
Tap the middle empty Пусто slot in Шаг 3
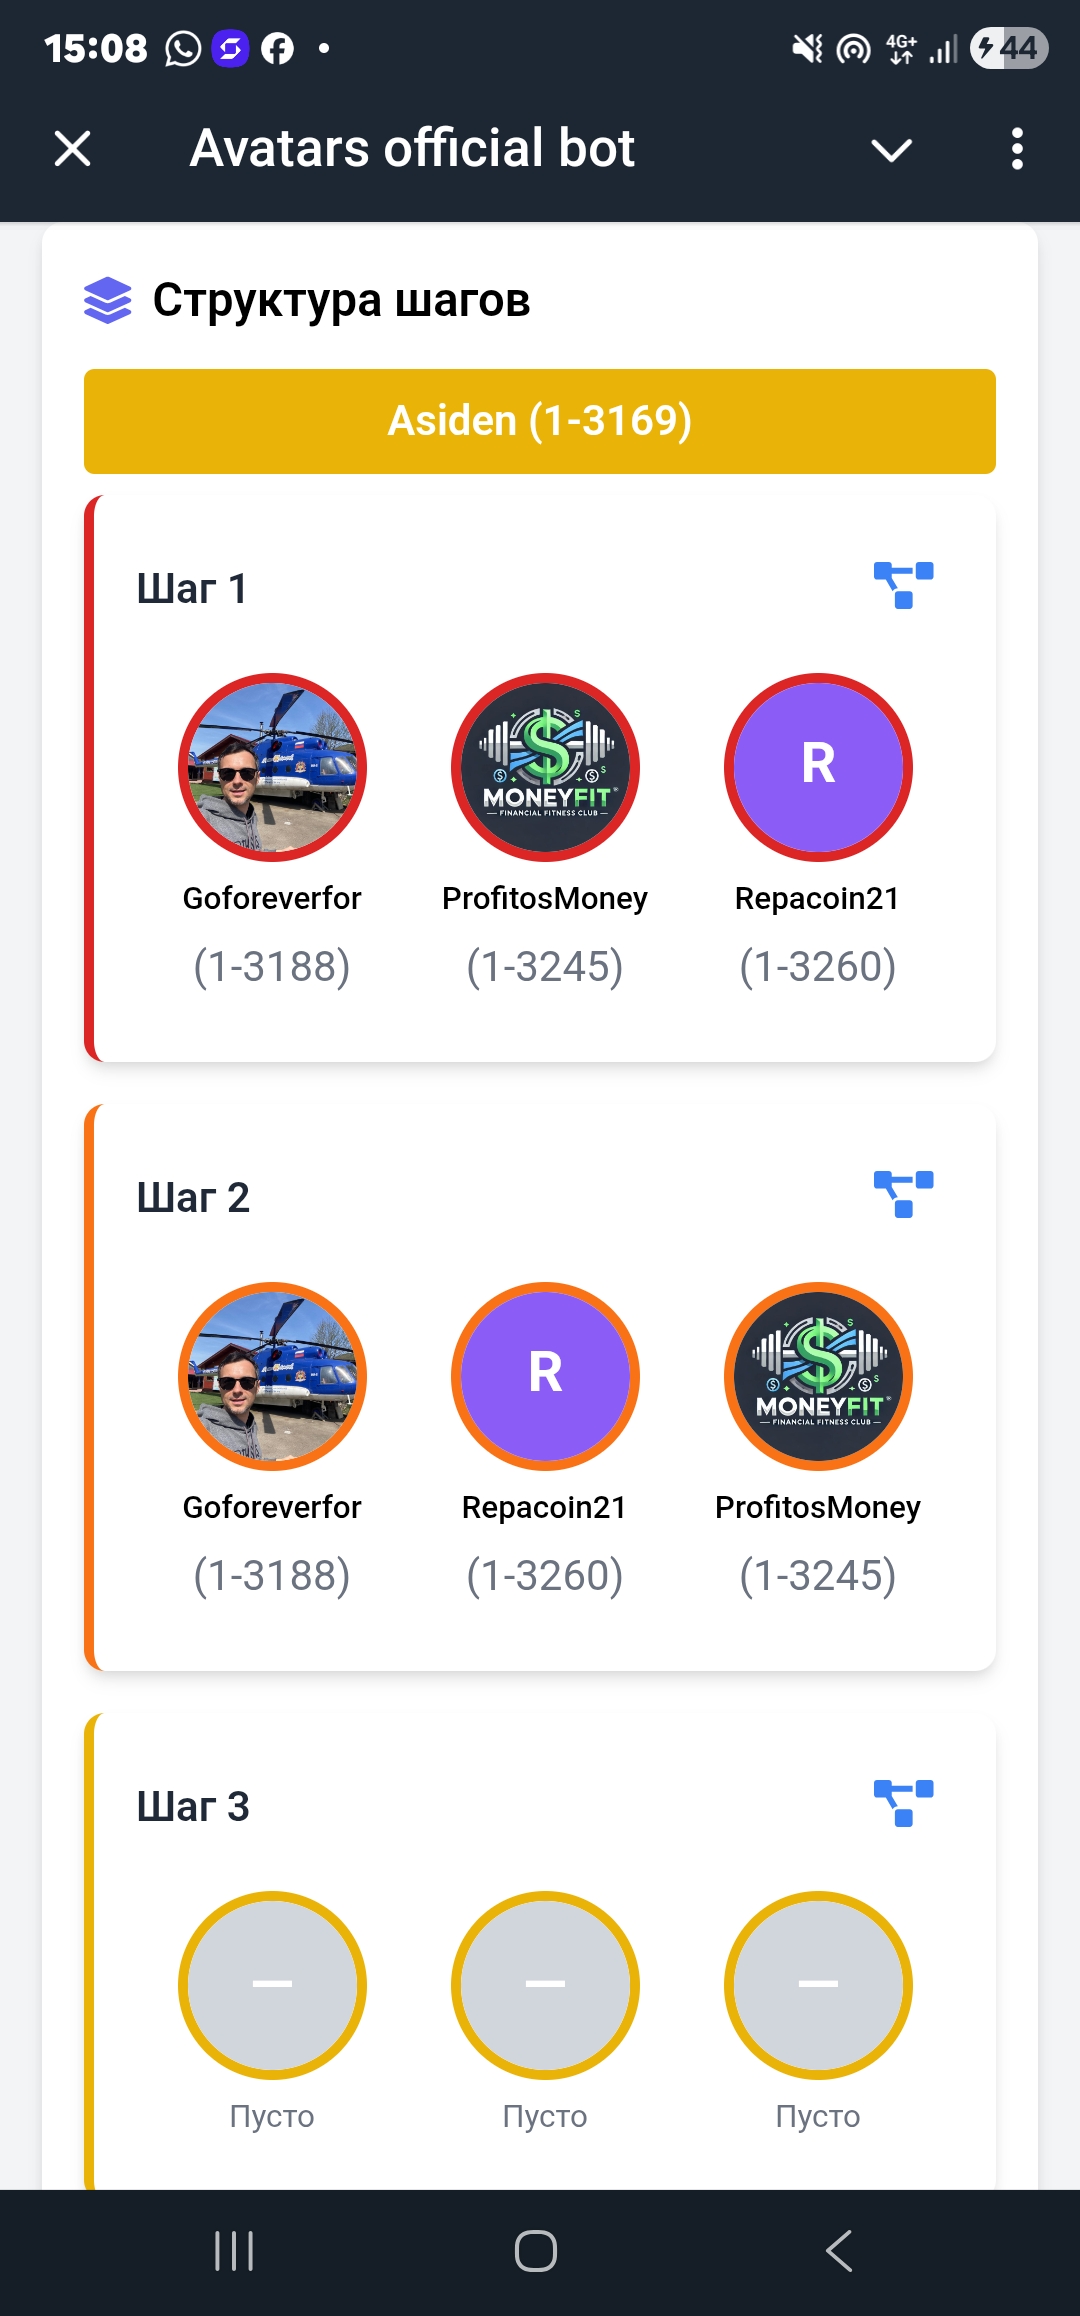pos(545,1985)
